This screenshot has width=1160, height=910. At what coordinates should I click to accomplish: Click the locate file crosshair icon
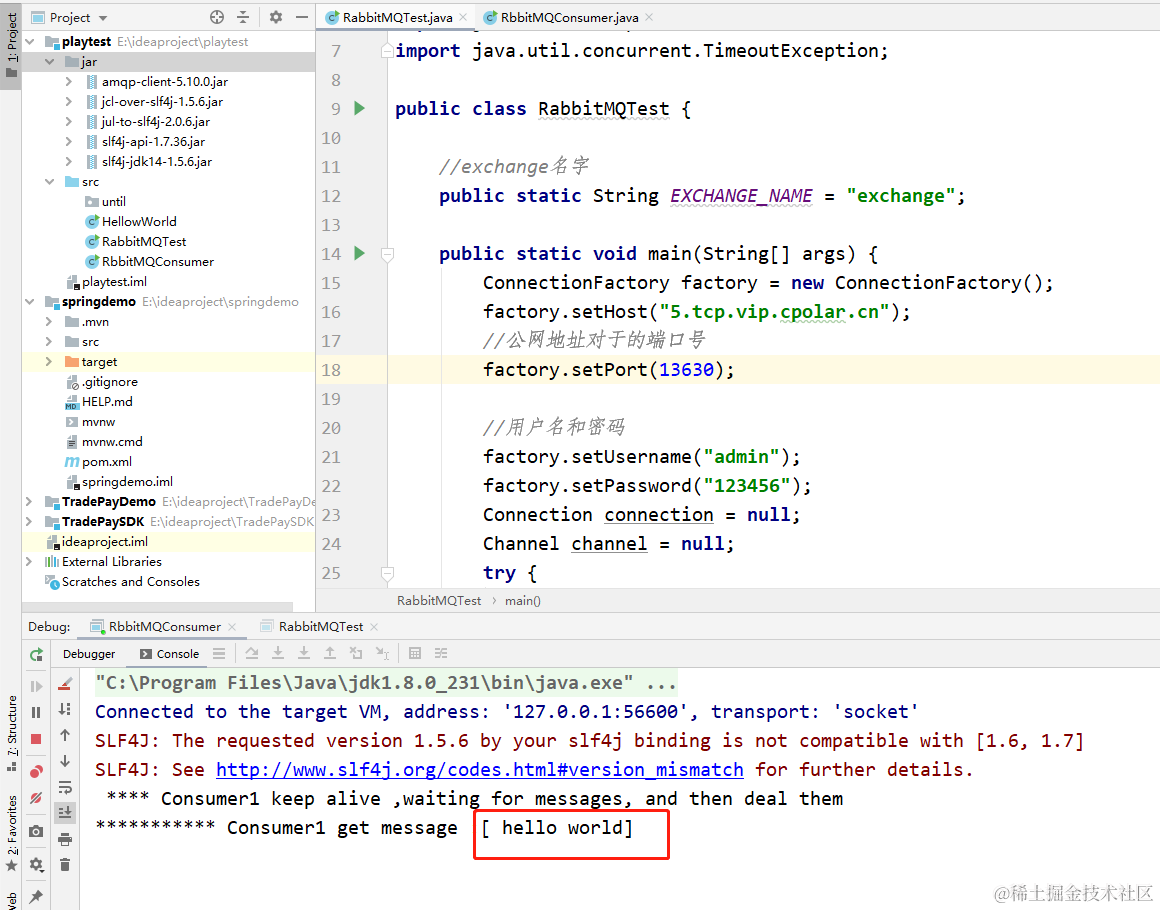[x=217, y=17]
